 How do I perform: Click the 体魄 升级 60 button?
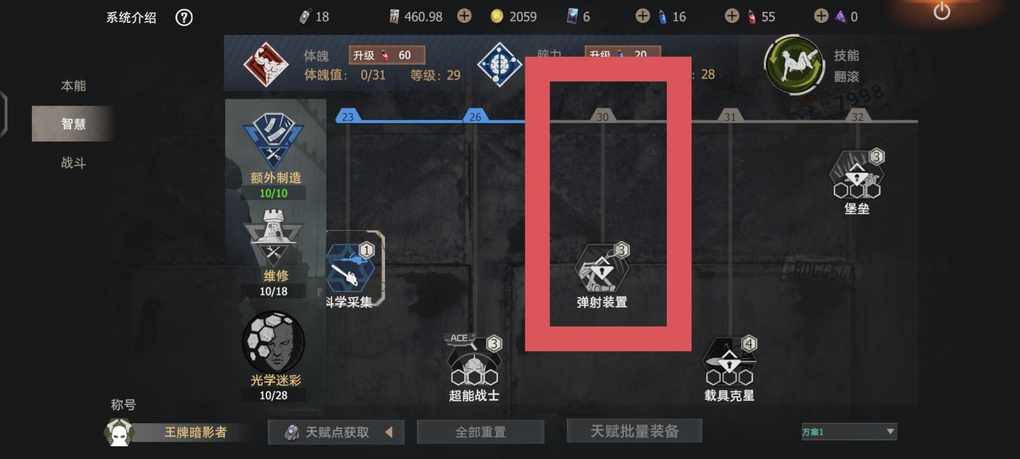(x=386, y=55)
